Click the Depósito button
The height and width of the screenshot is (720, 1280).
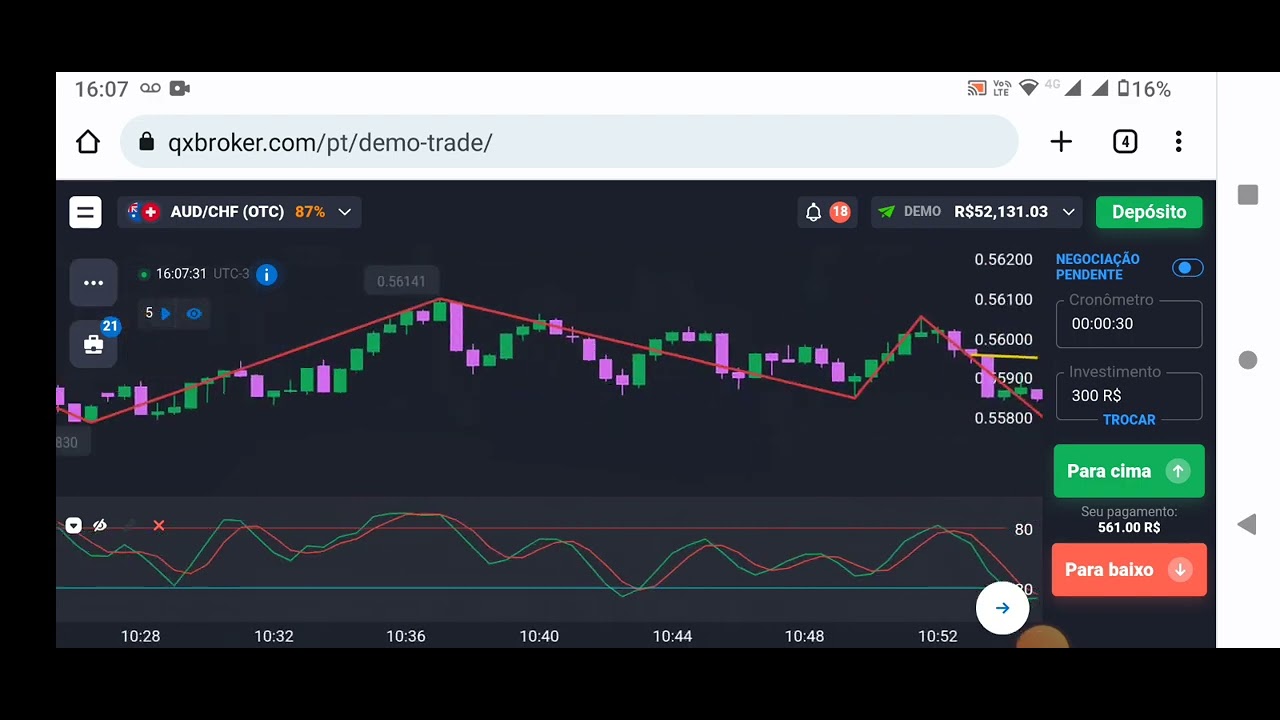click(1149, 212)
